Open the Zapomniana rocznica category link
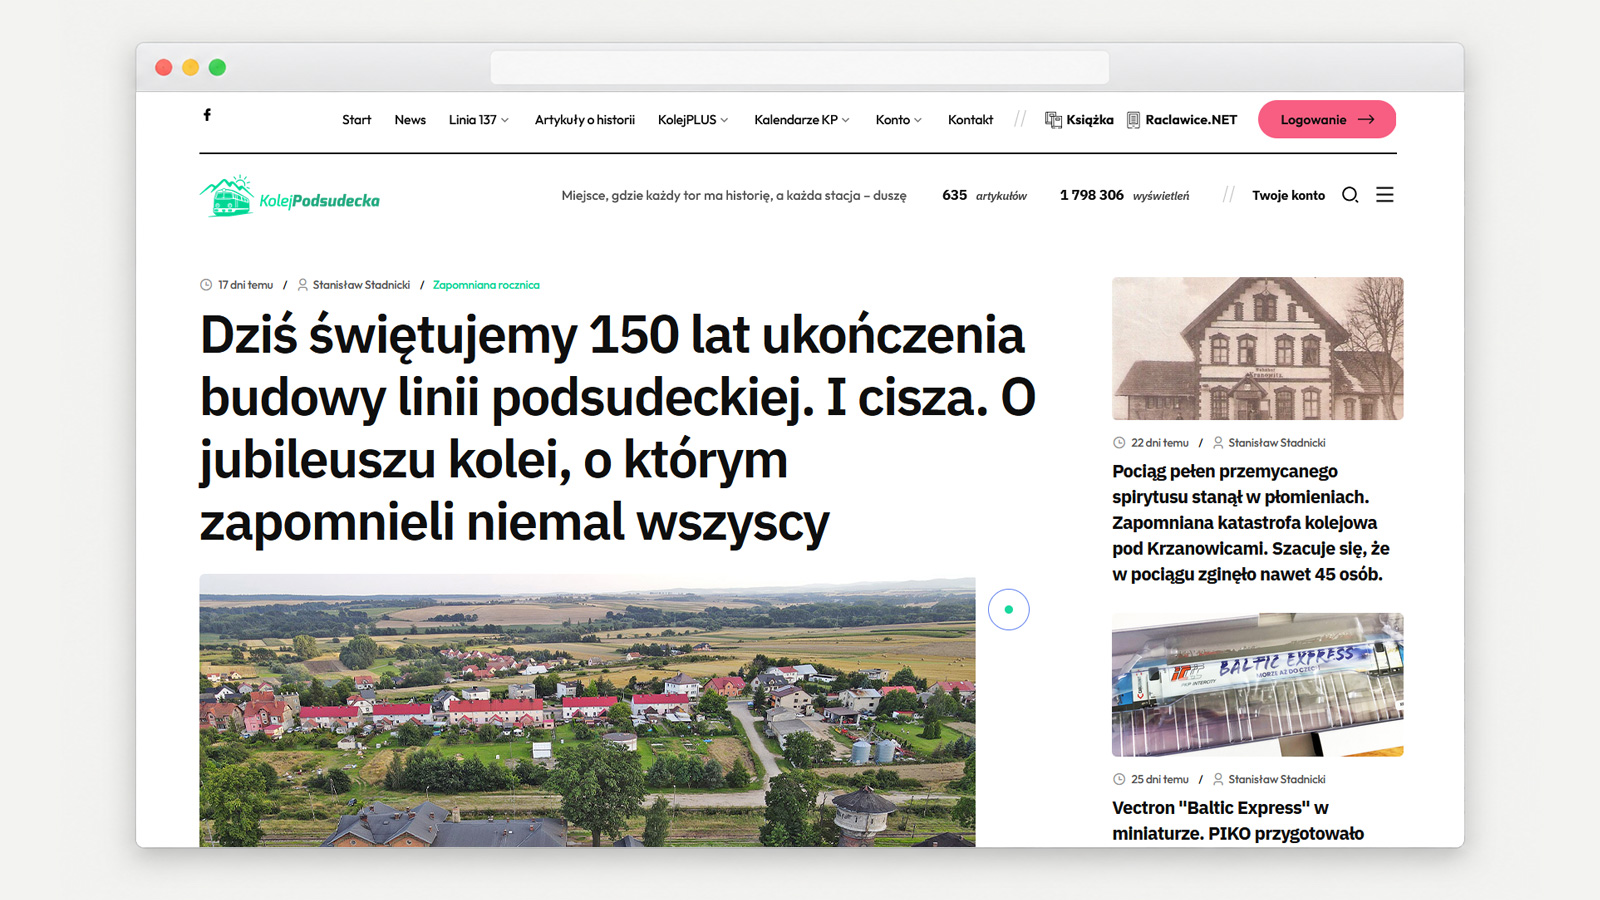1600x900 pixels. click(x=486, y=285)
